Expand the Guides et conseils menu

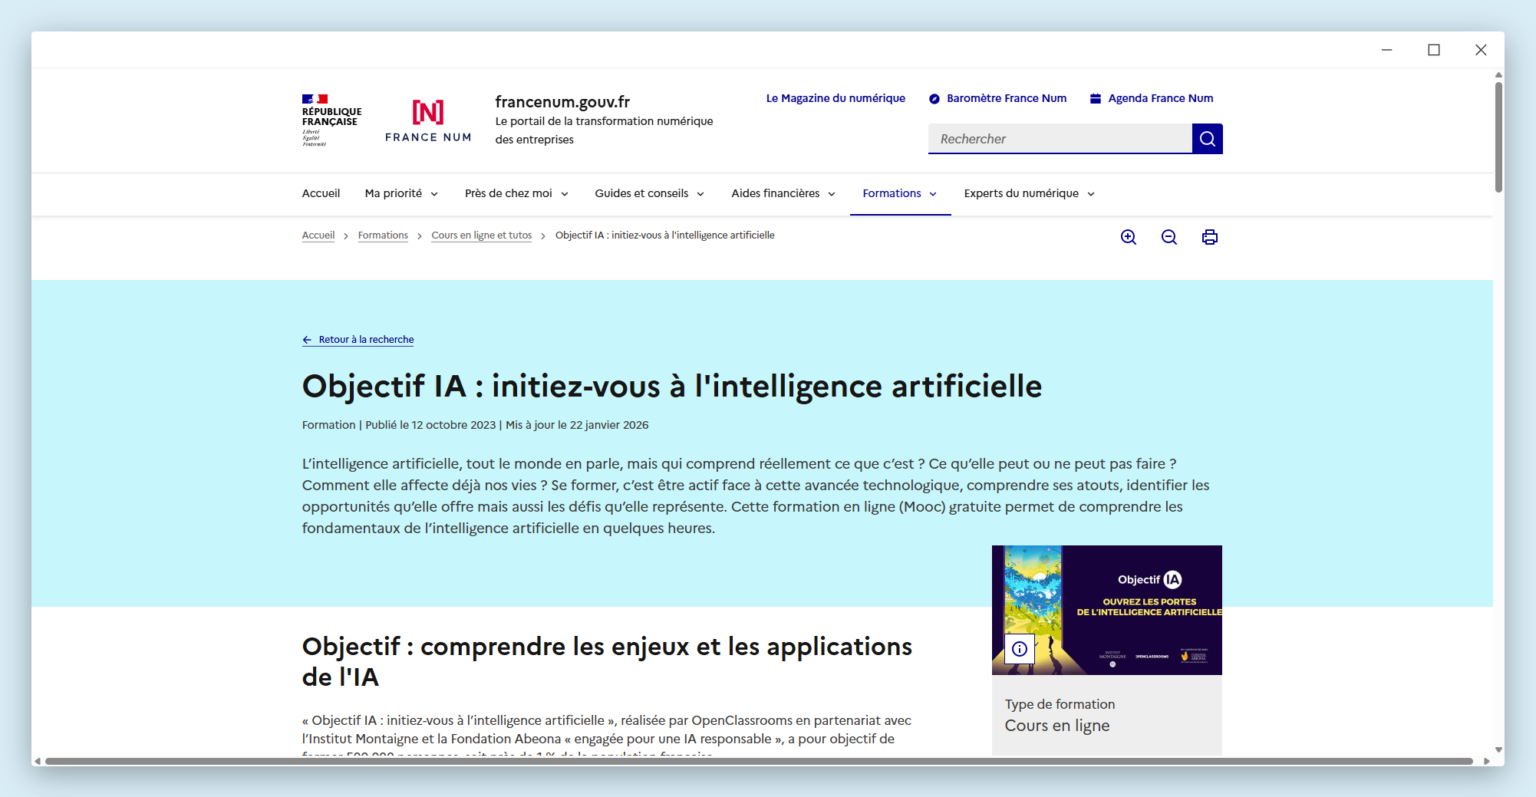[649, 194]
